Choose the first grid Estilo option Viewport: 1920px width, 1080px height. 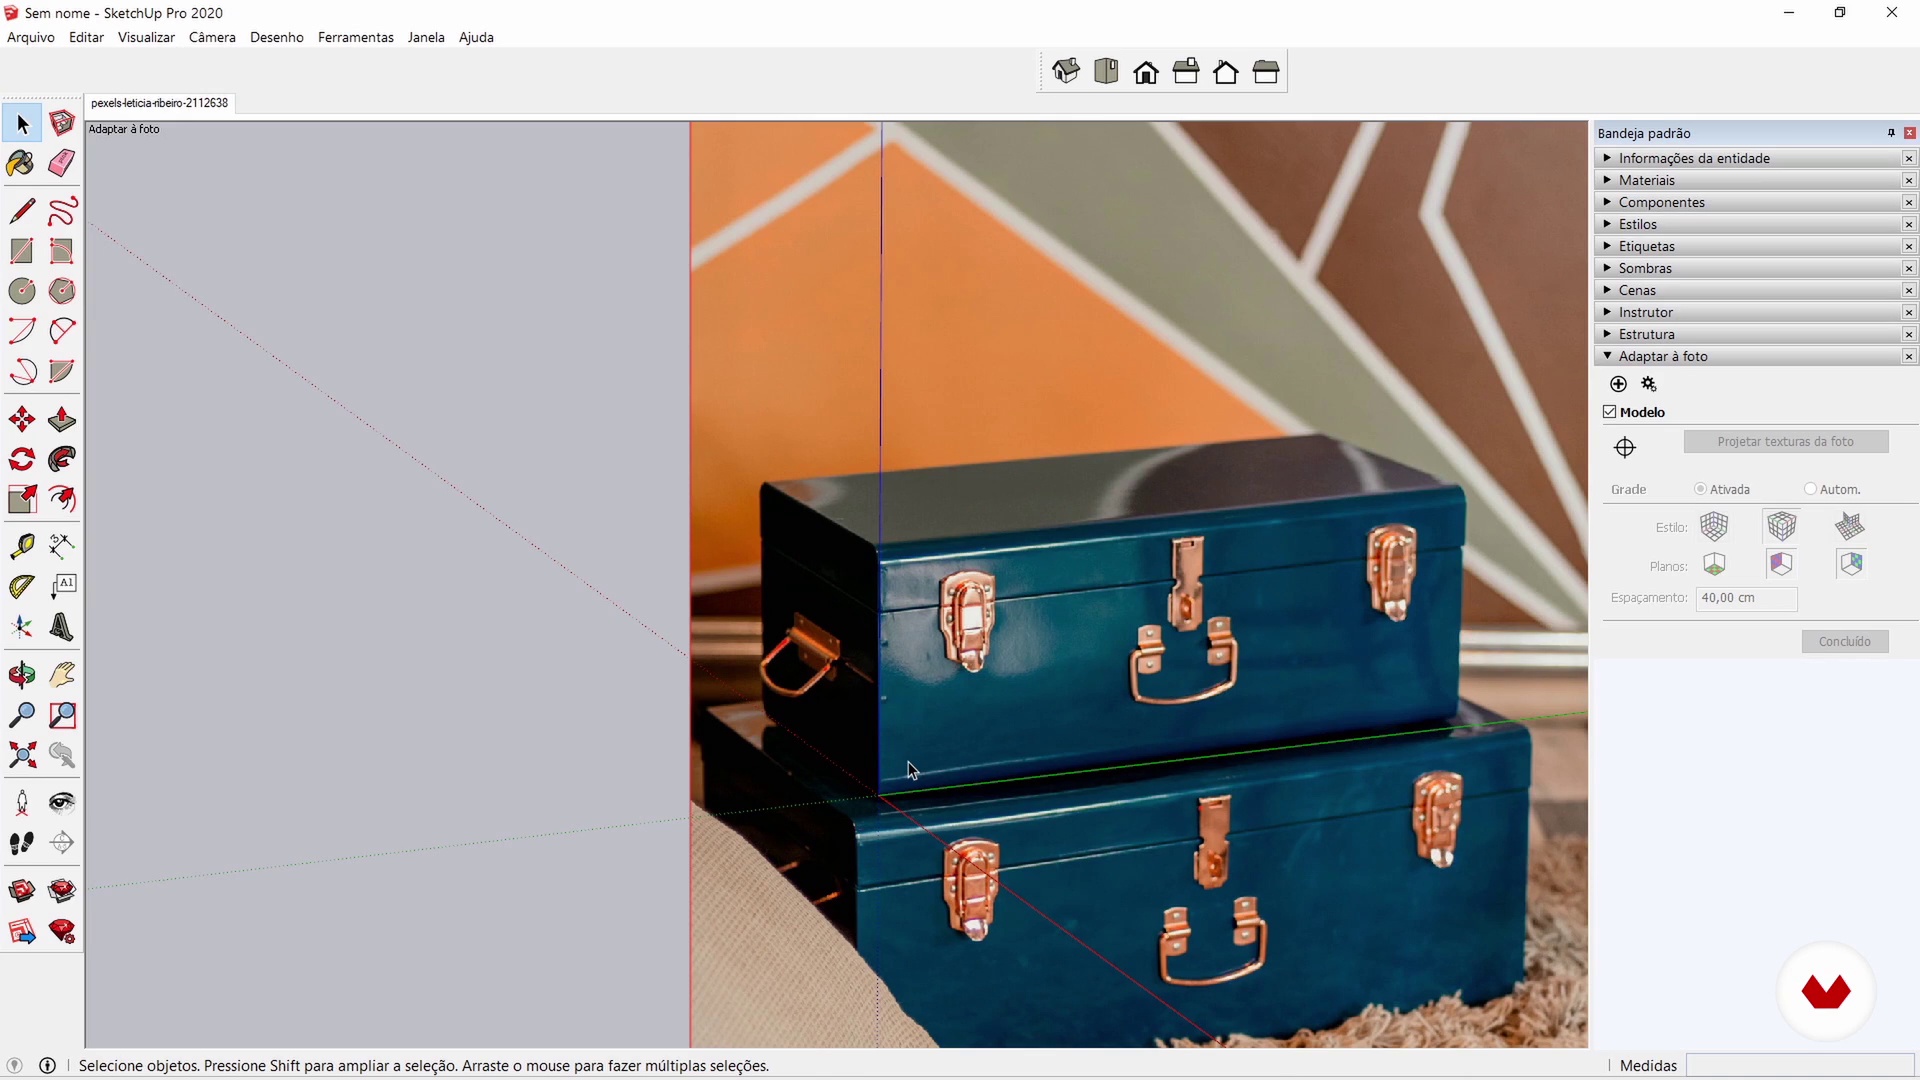[1714, 526]
